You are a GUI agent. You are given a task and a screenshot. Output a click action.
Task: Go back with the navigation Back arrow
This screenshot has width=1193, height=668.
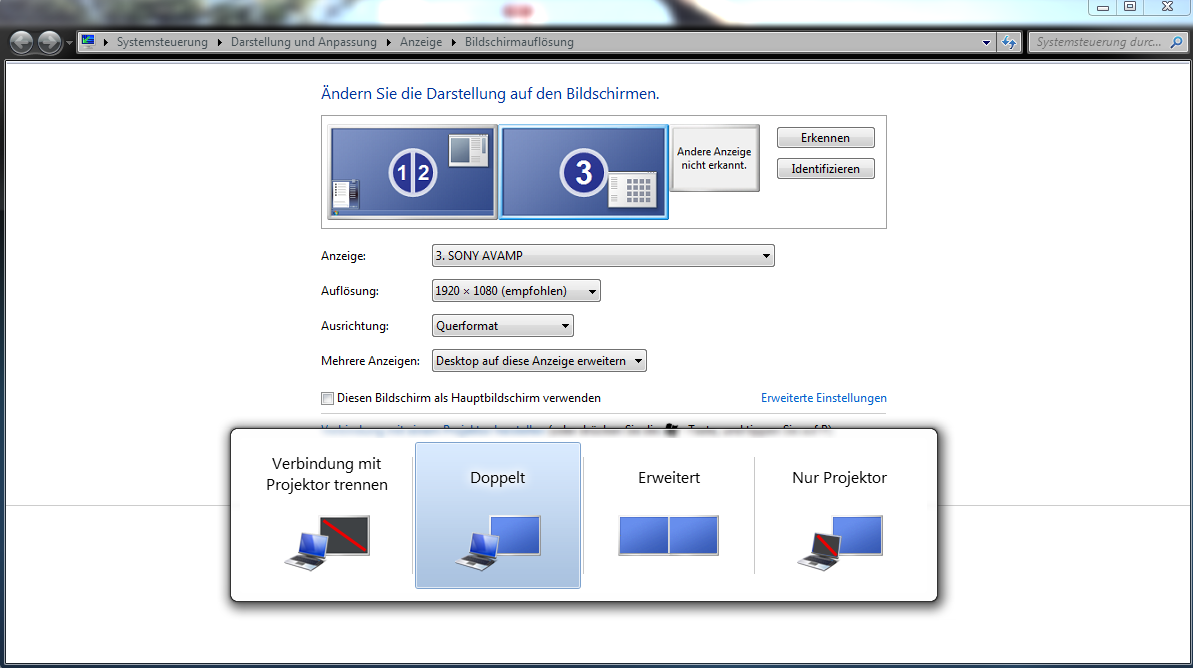pyautogui.click(x=21, y=43)
